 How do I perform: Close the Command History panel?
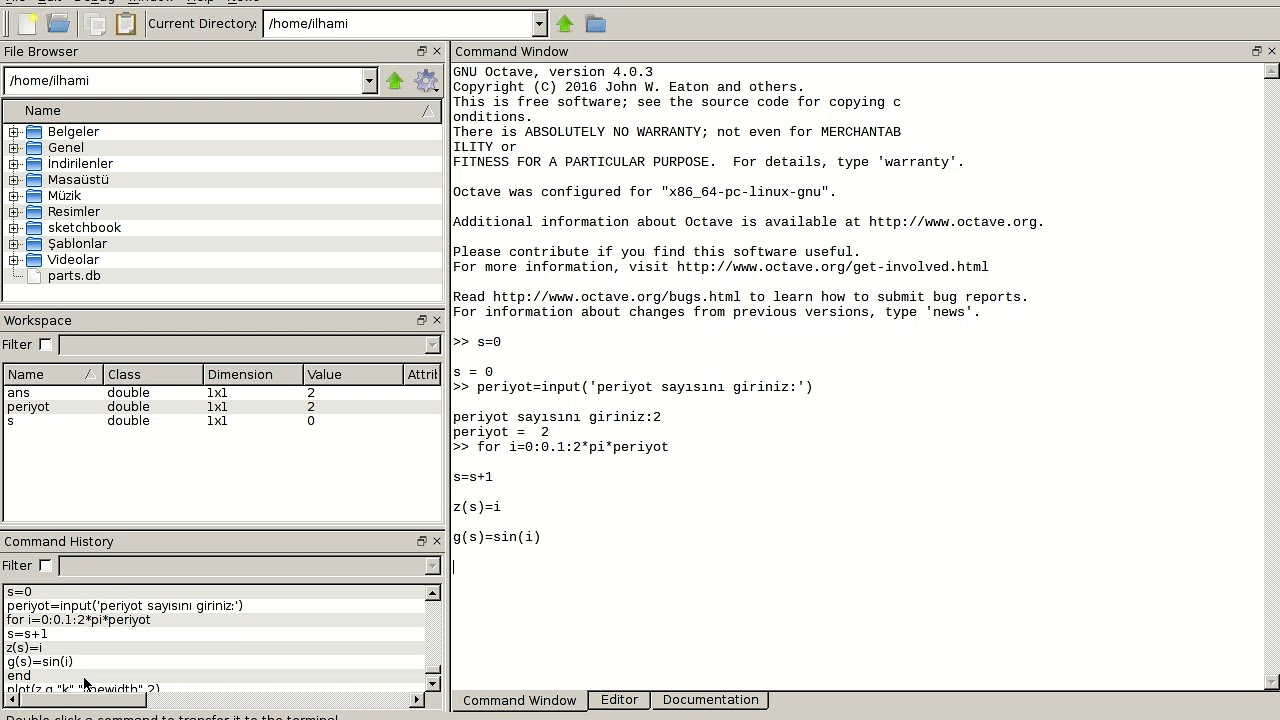click(437, 541)
